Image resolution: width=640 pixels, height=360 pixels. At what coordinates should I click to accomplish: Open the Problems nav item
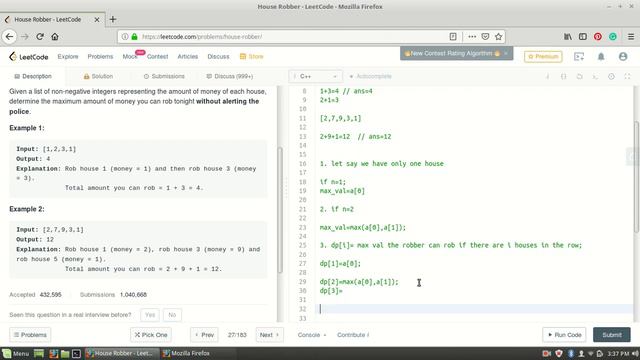(100, 57)
